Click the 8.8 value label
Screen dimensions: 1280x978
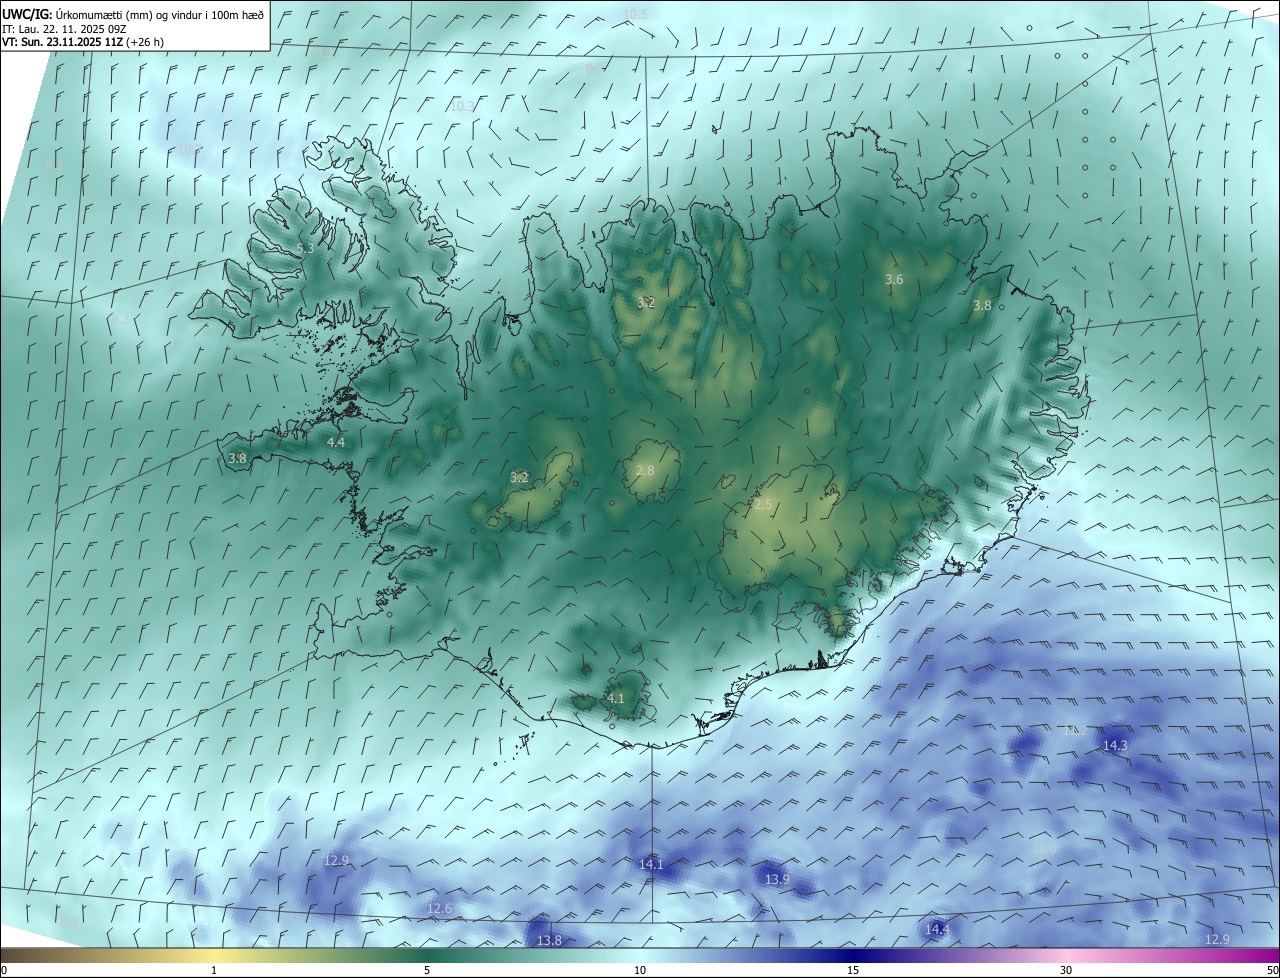tap(595, 68)
